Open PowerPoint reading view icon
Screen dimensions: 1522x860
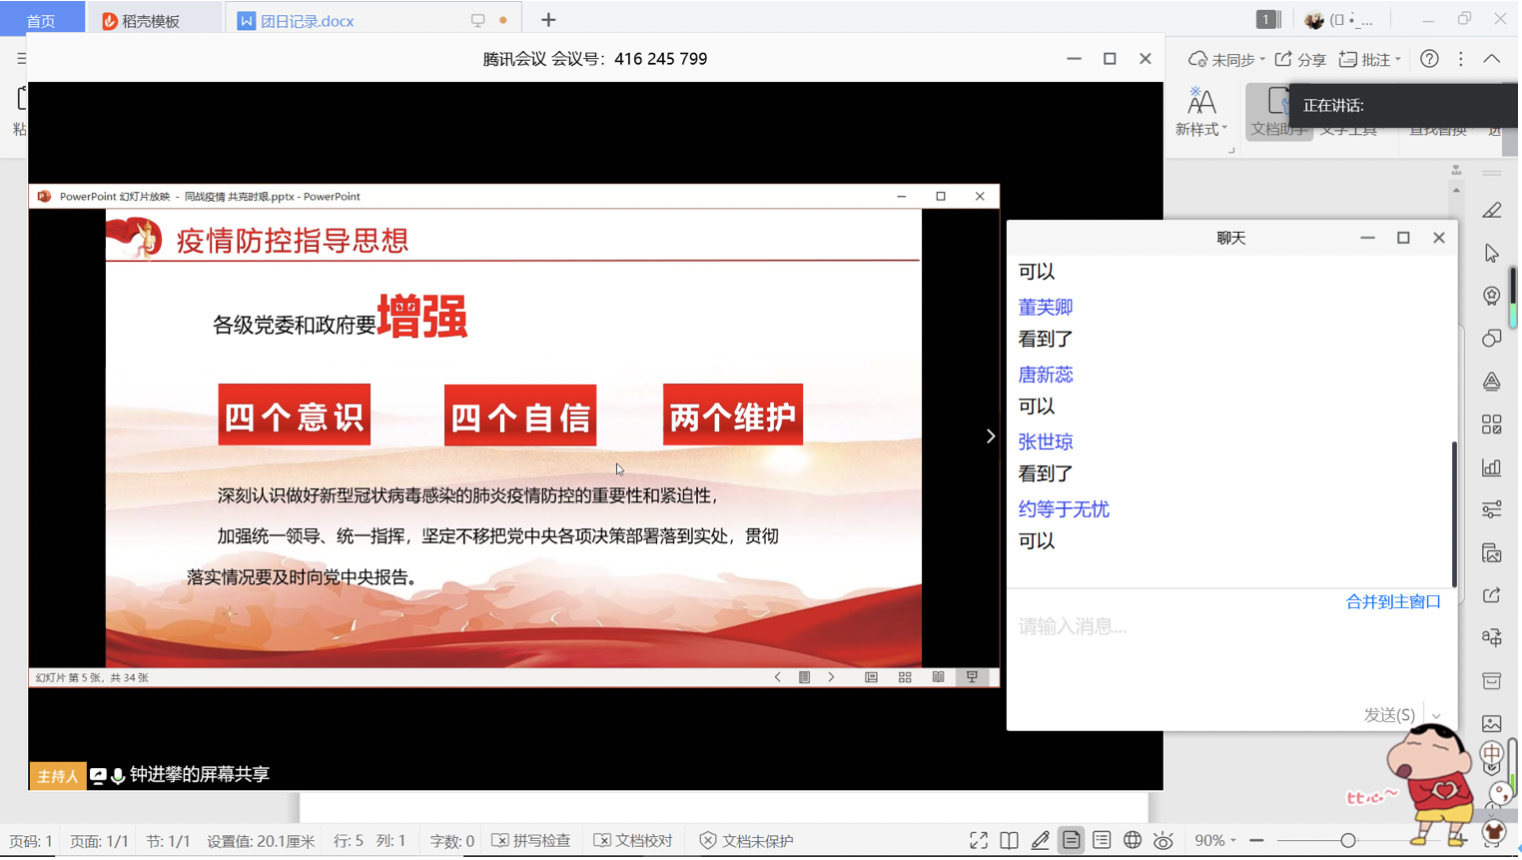(940, 679)
